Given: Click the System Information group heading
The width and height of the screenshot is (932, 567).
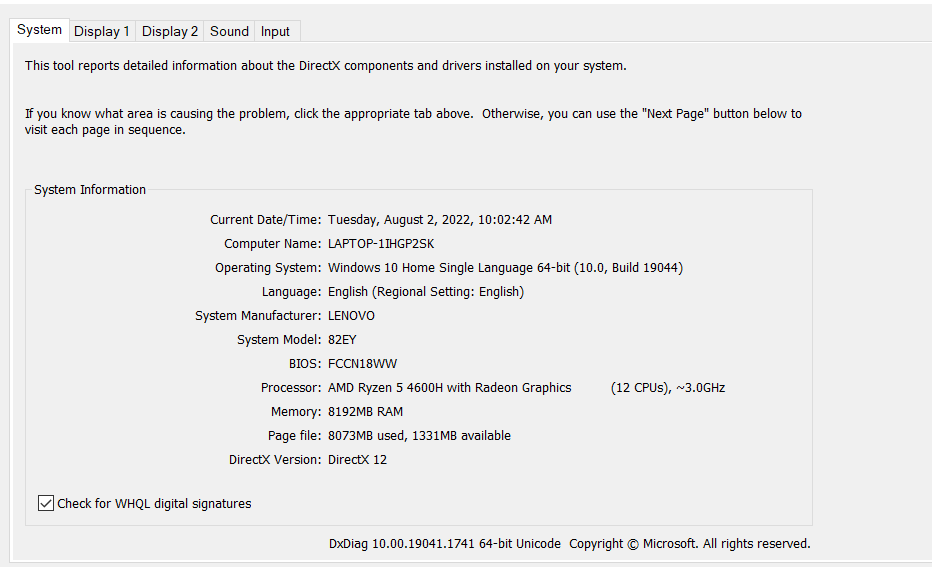Looking at the screenshot, I should [x=90, y=190].
